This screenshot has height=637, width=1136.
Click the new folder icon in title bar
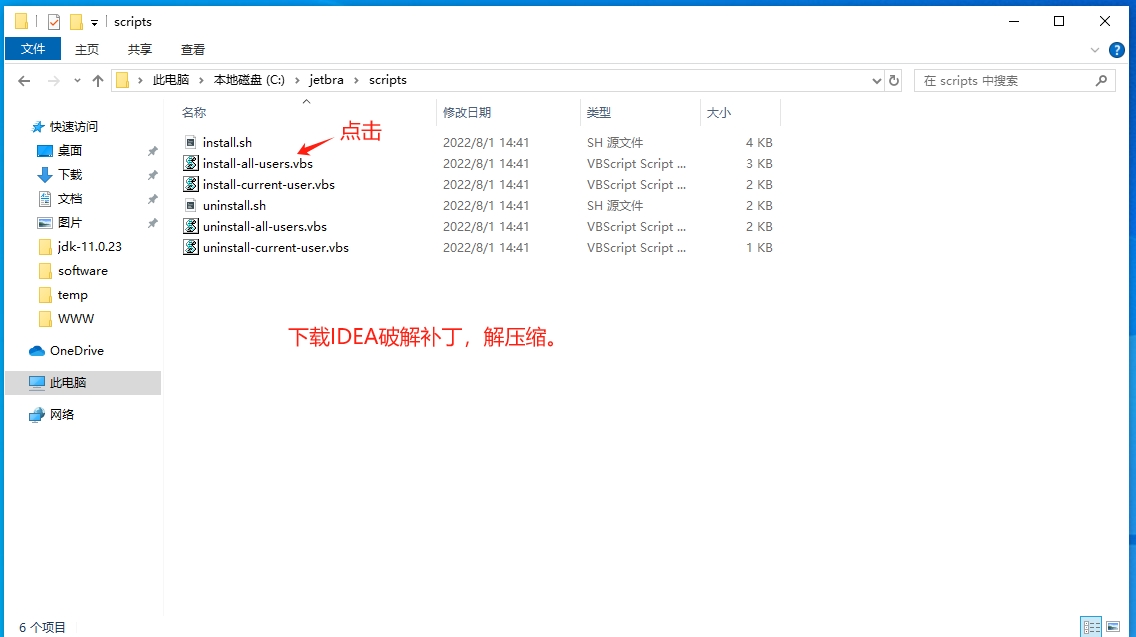(76, 22)
